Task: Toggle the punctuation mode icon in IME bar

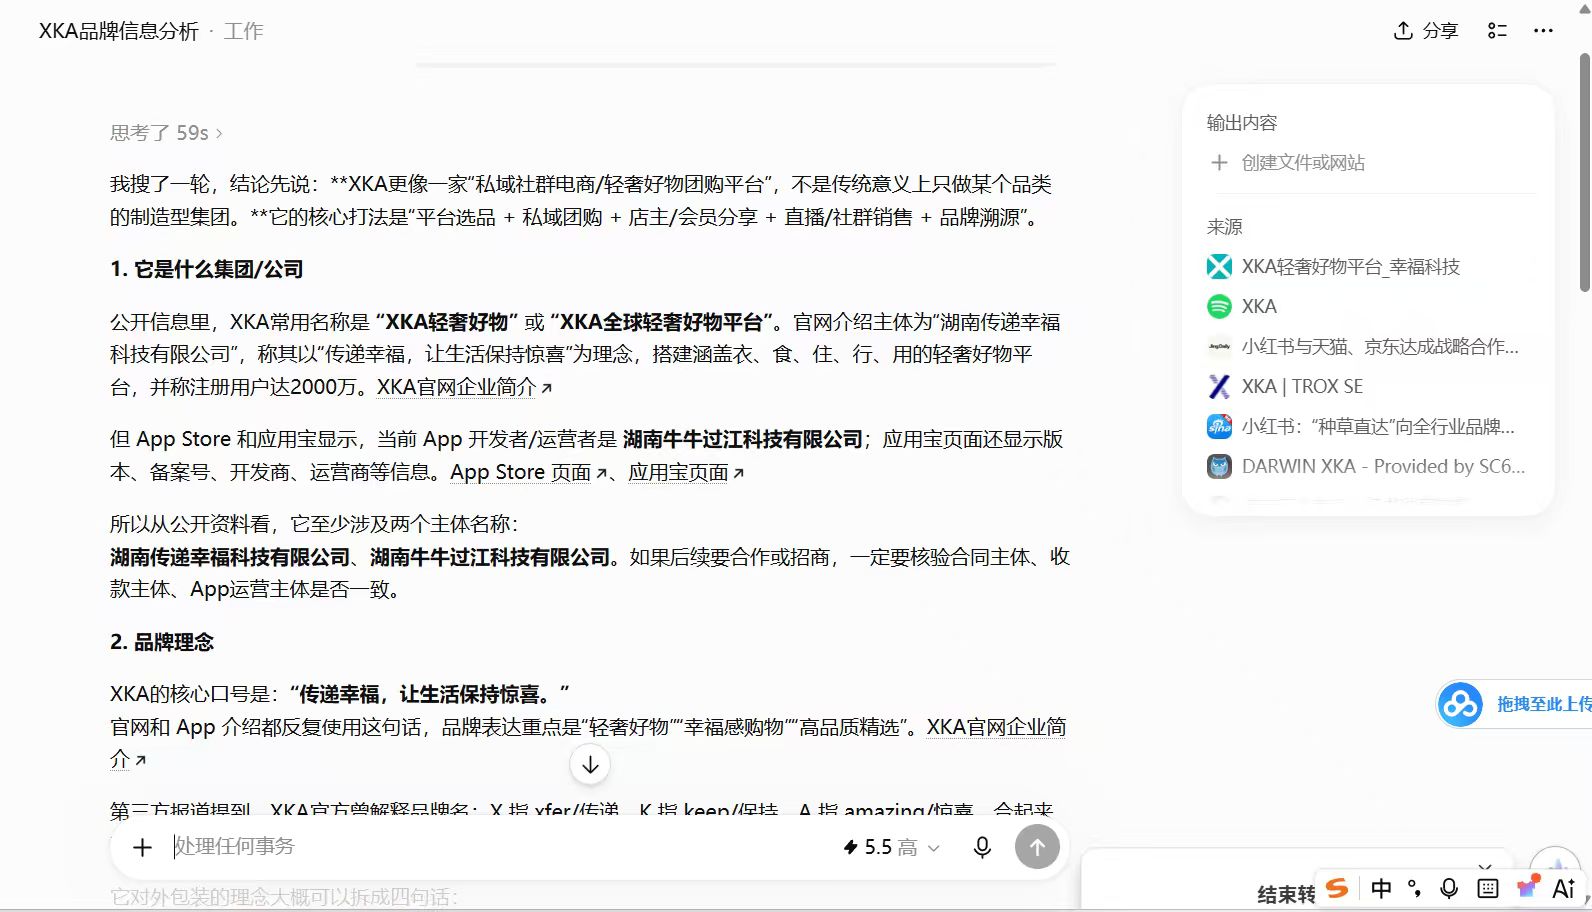Action: coord(1414,888)
